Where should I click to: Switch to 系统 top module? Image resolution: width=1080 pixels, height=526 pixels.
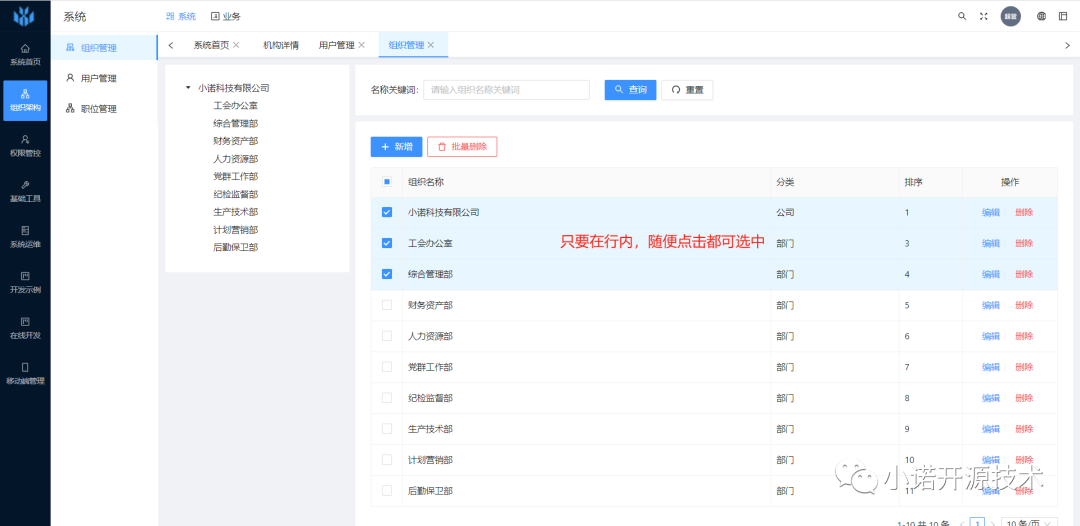tap(180, 17)
